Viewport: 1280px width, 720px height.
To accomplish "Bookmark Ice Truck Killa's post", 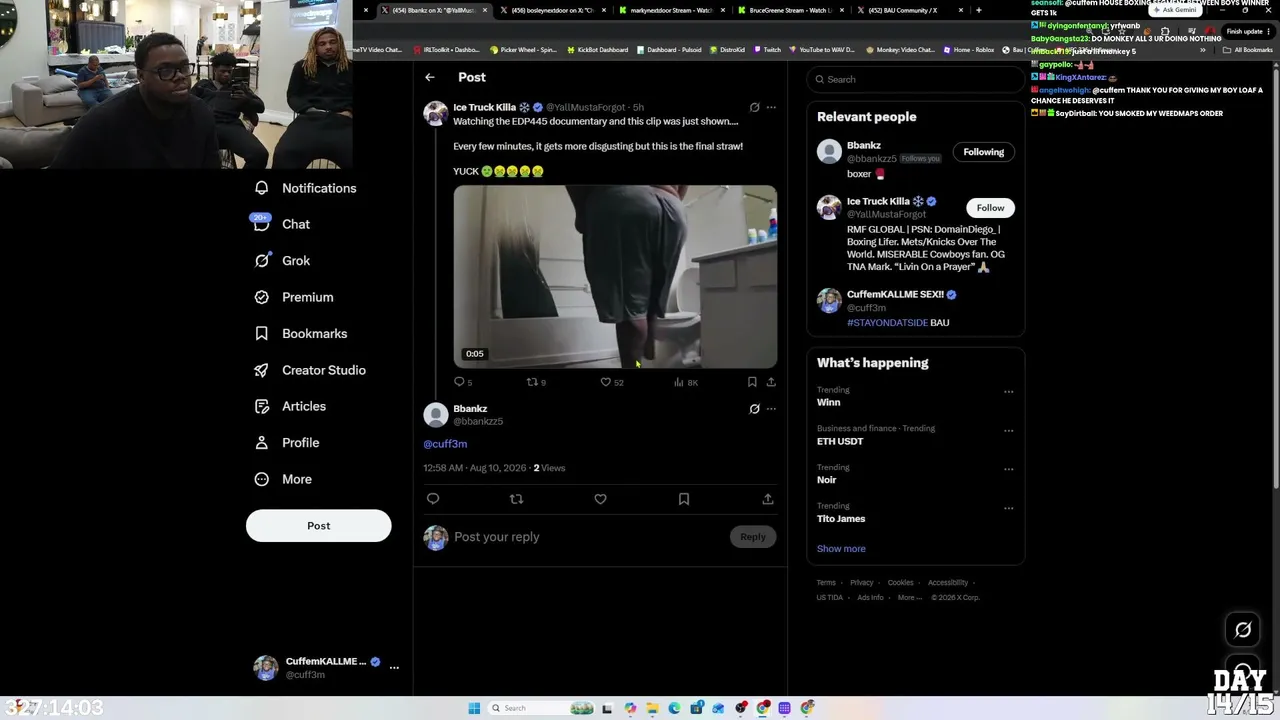I will click(x=752, y=382).
